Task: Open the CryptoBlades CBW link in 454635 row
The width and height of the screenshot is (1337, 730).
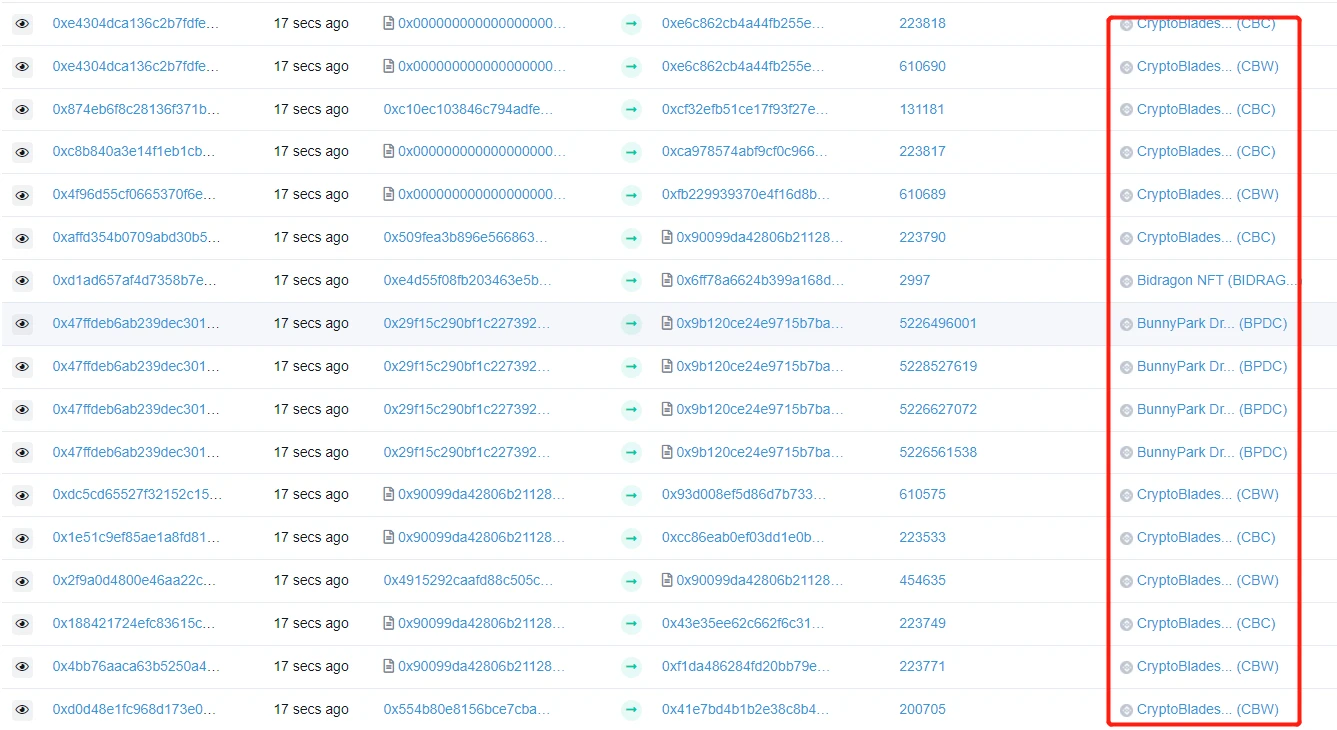Action: pos(1207,580)
